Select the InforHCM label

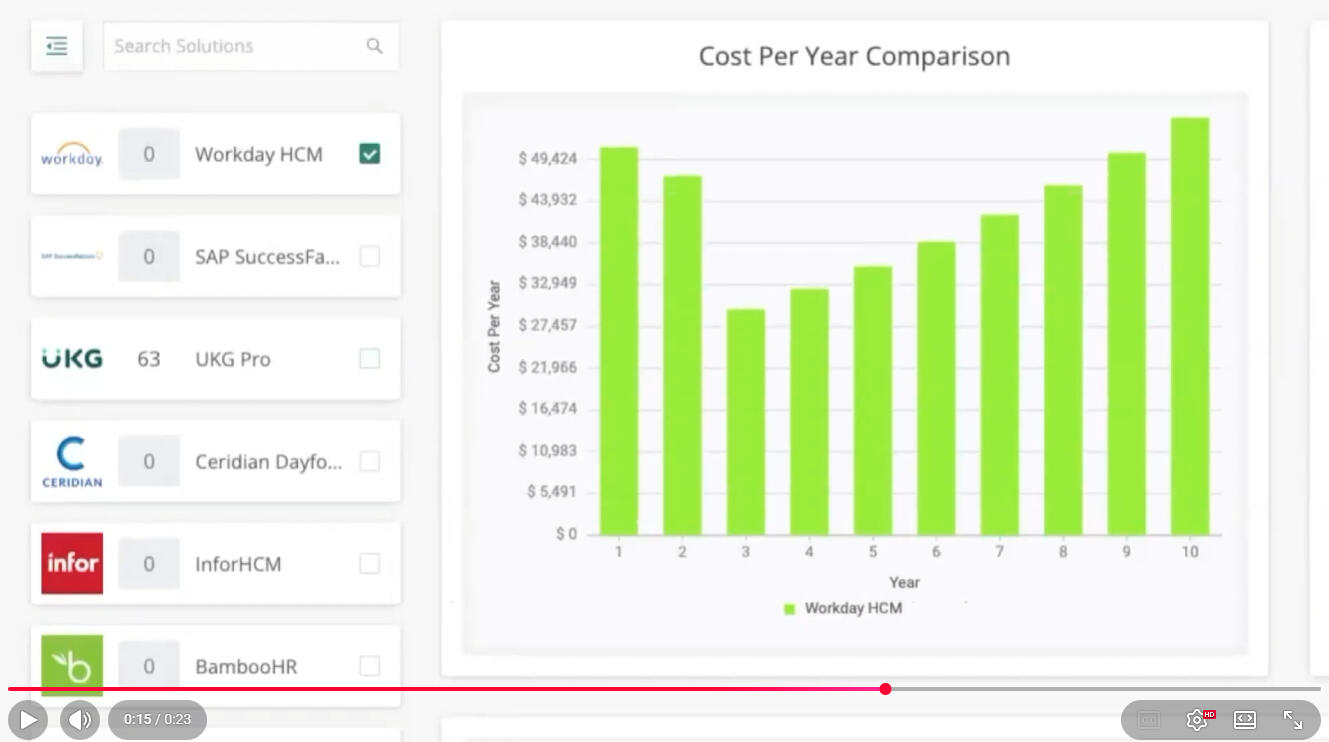pyautogui.click(x=238, y=564)
